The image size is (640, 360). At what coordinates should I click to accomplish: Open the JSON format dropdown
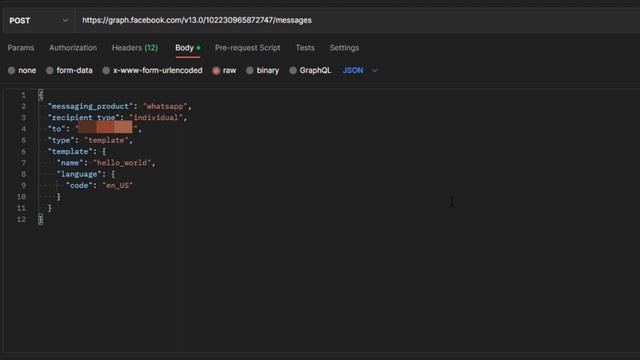pos(360,71)
